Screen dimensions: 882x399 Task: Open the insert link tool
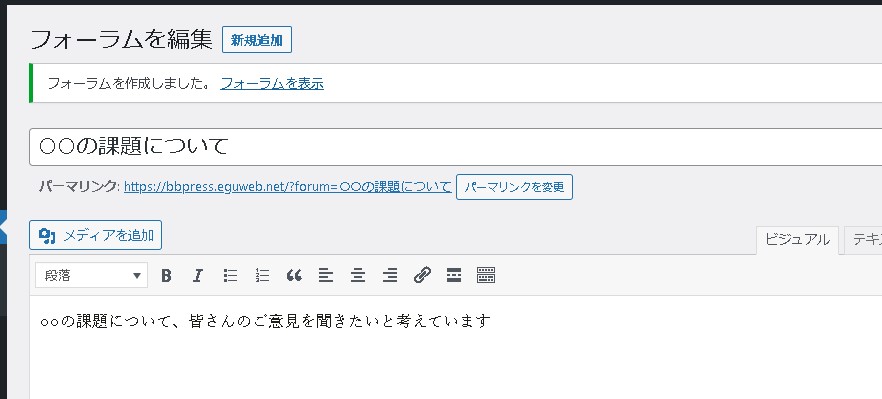click(422, 275)
